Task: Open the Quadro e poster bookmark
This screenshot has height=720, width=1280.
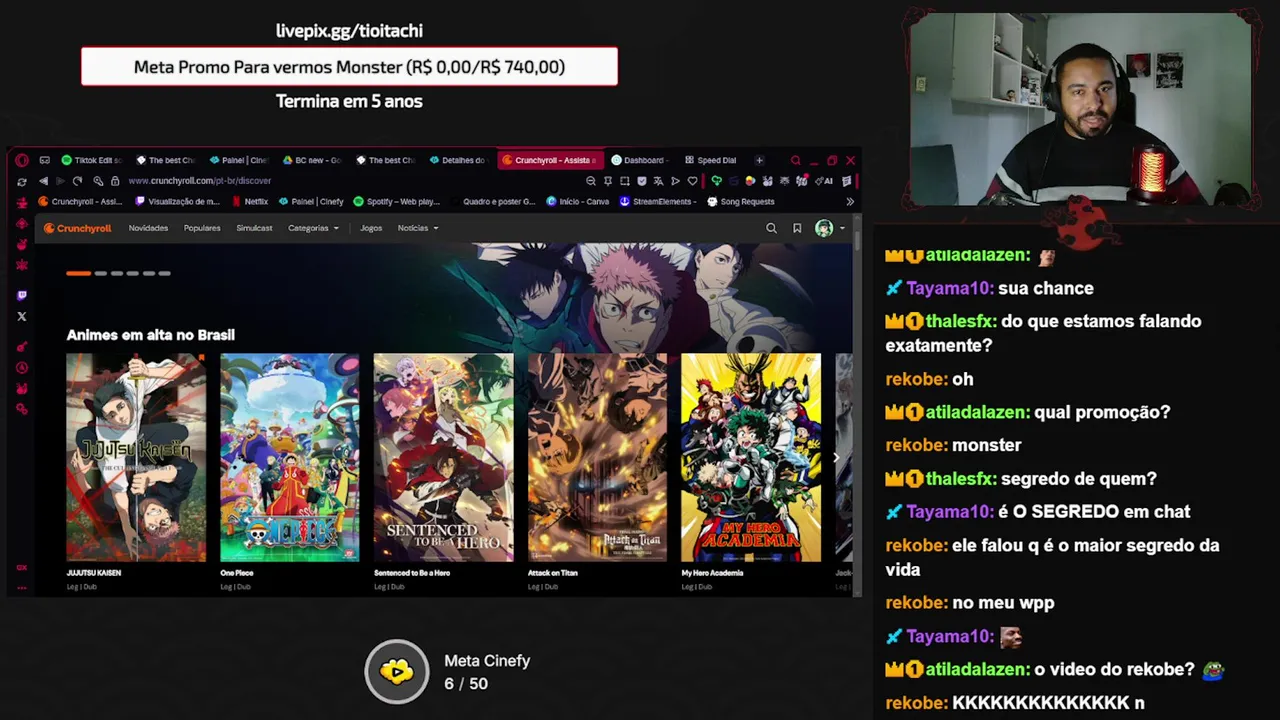Action: point(493,201)
